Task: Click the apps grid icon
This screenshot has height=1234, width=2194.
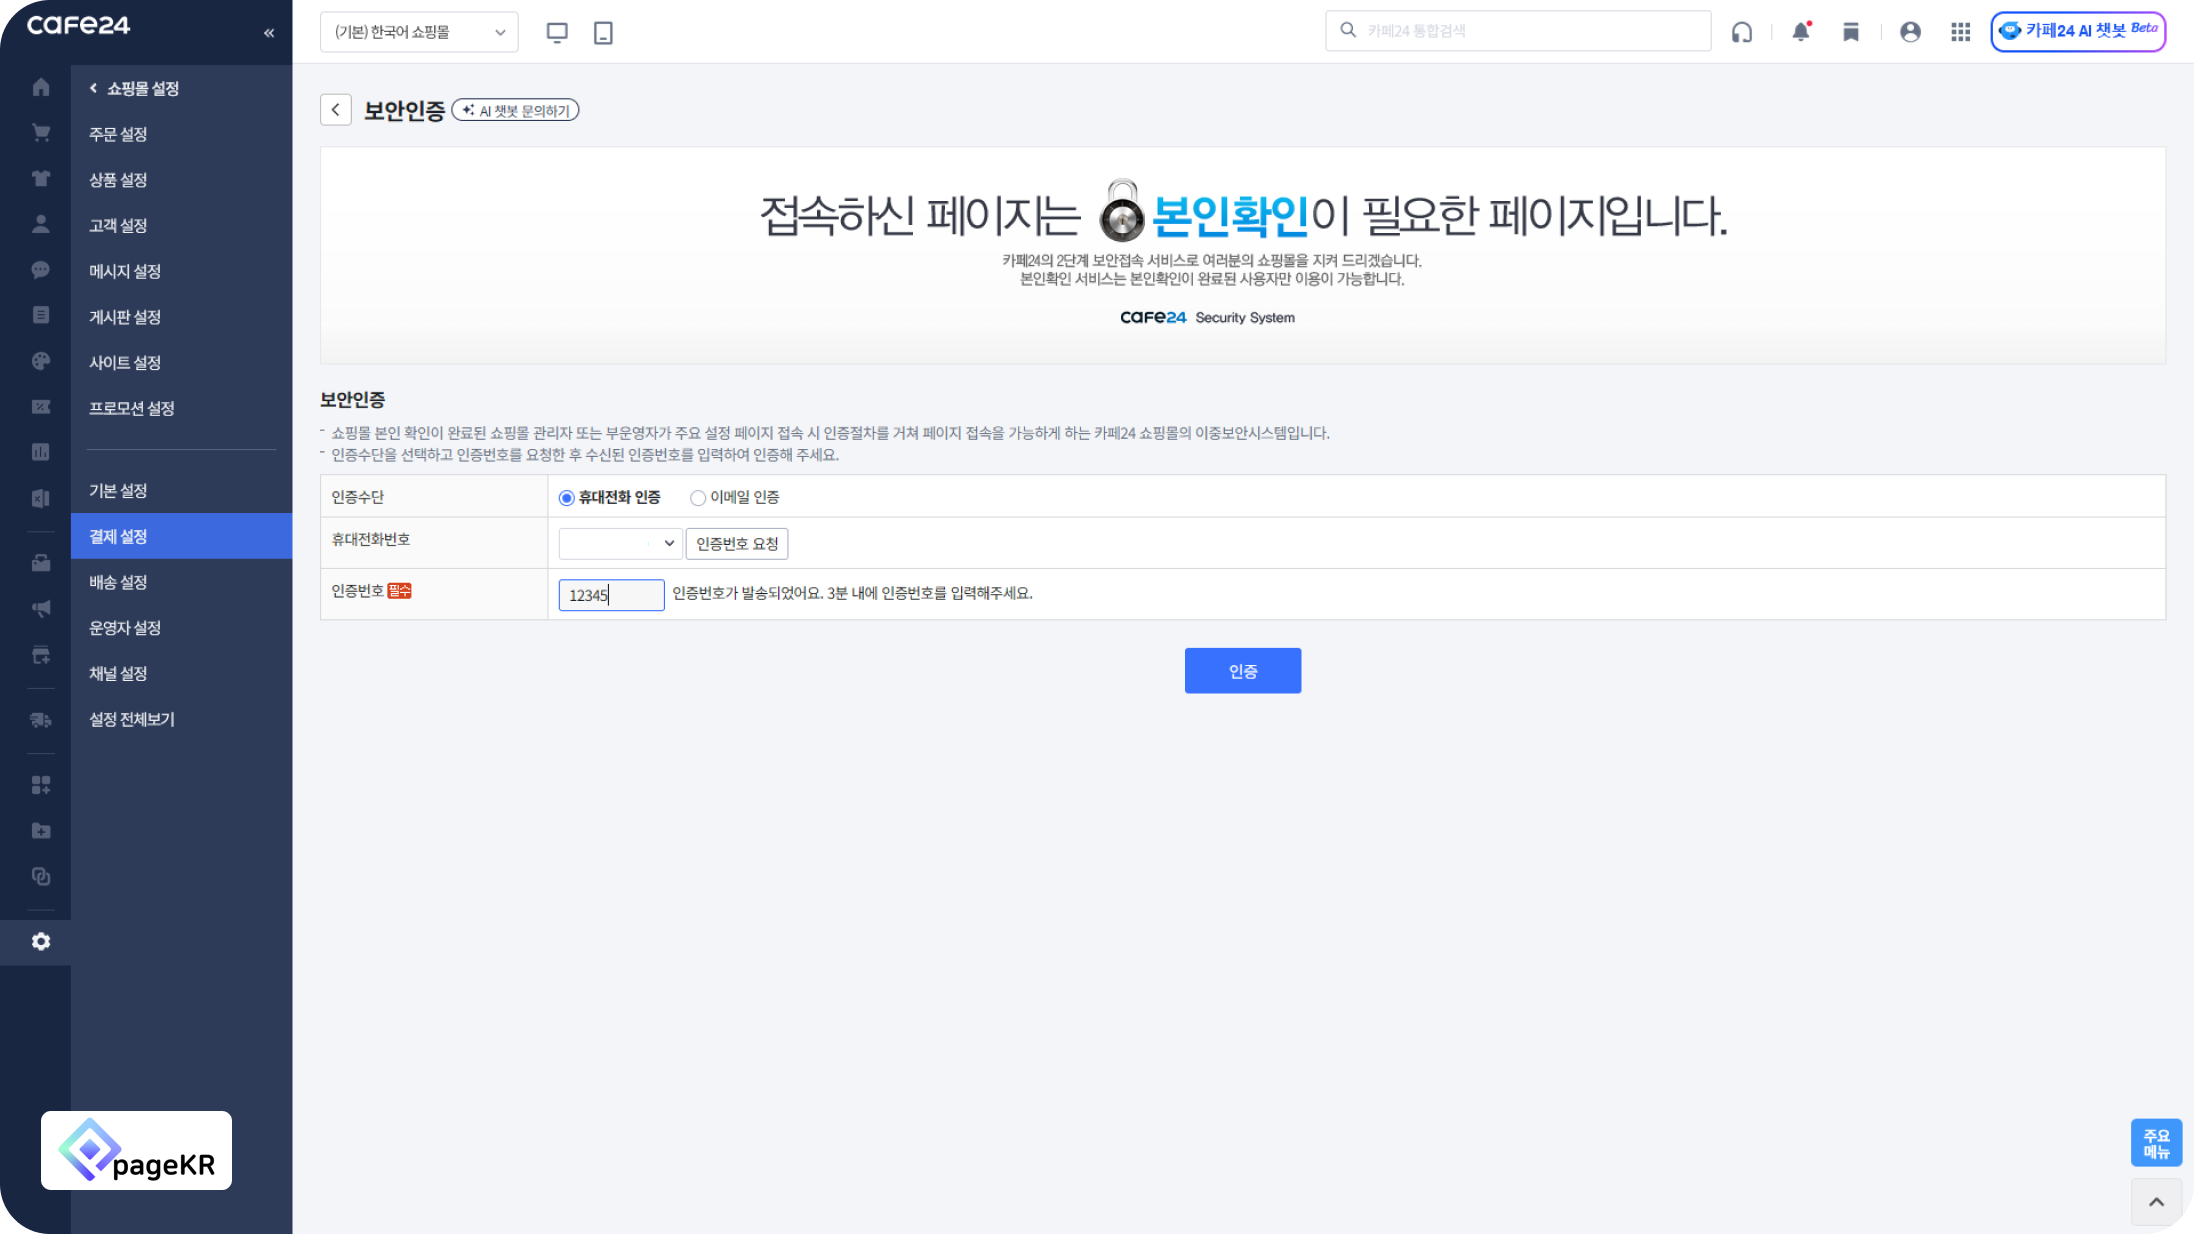Action: click(x=1960, y=32)
